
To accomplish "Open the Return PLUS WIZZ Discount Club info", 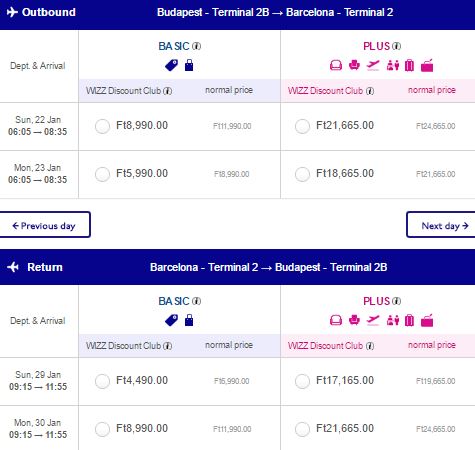I will tap(370, 346).
